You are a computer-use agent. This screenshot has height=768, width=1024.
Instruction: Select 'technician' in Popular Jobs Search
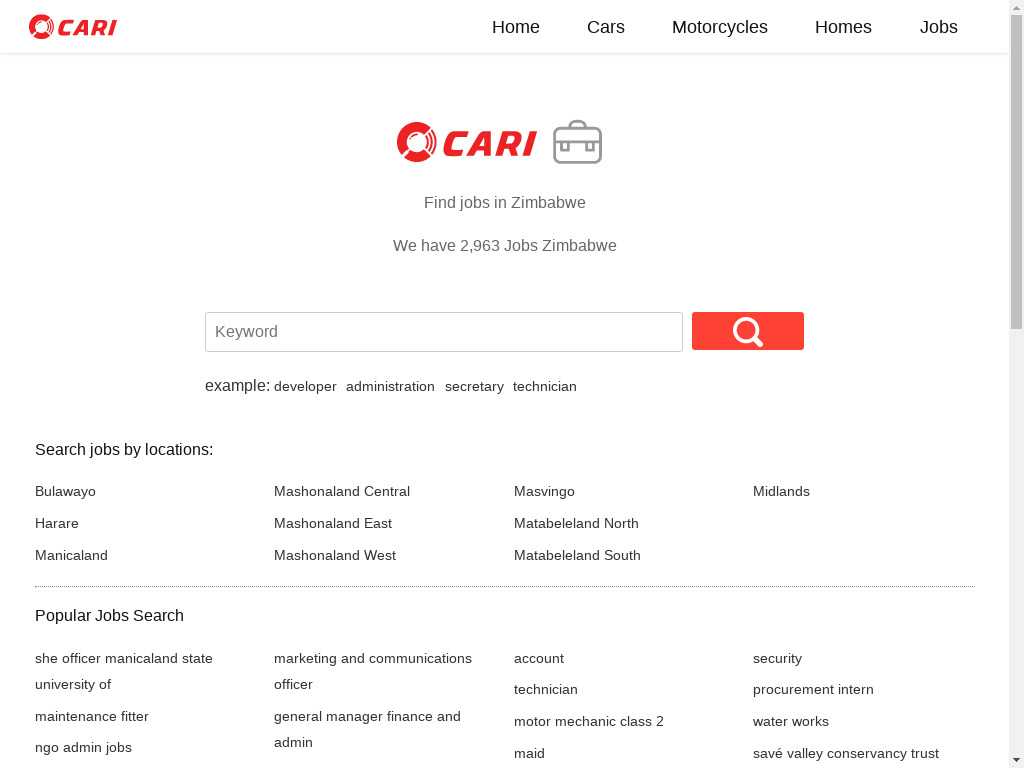pyautogui.click(x=545, y=690)
